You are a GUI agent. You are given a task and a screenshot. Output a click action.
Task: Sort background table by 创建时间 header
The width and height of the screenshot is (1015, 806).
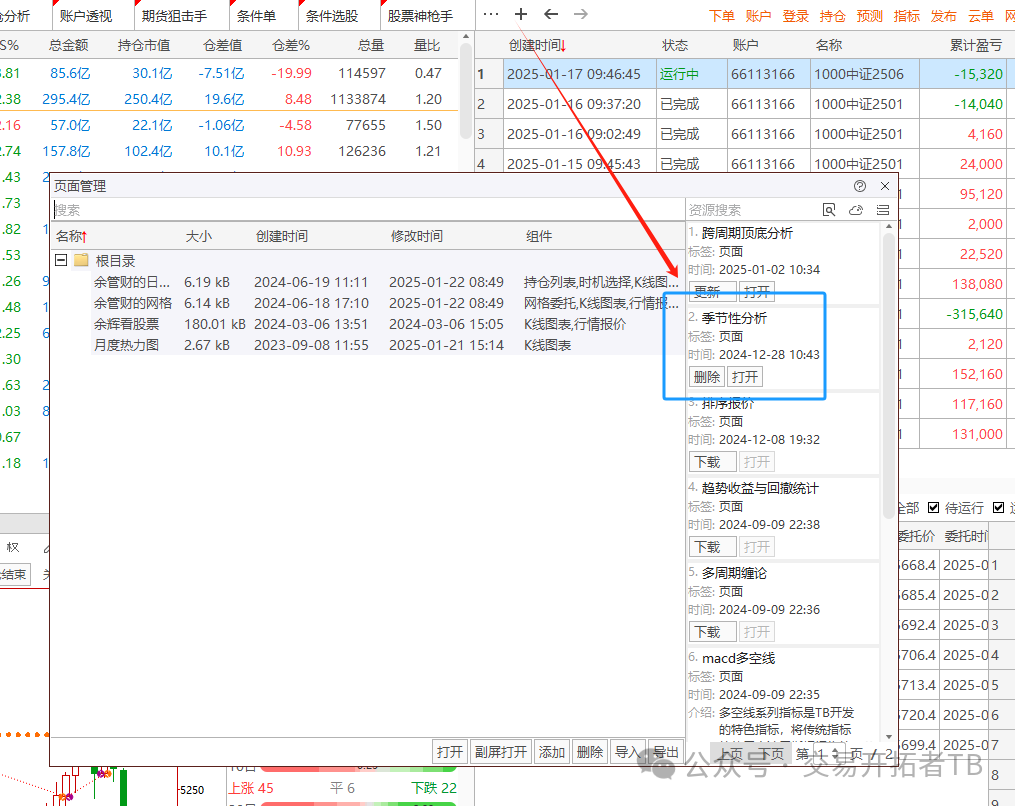click(537, 45)
